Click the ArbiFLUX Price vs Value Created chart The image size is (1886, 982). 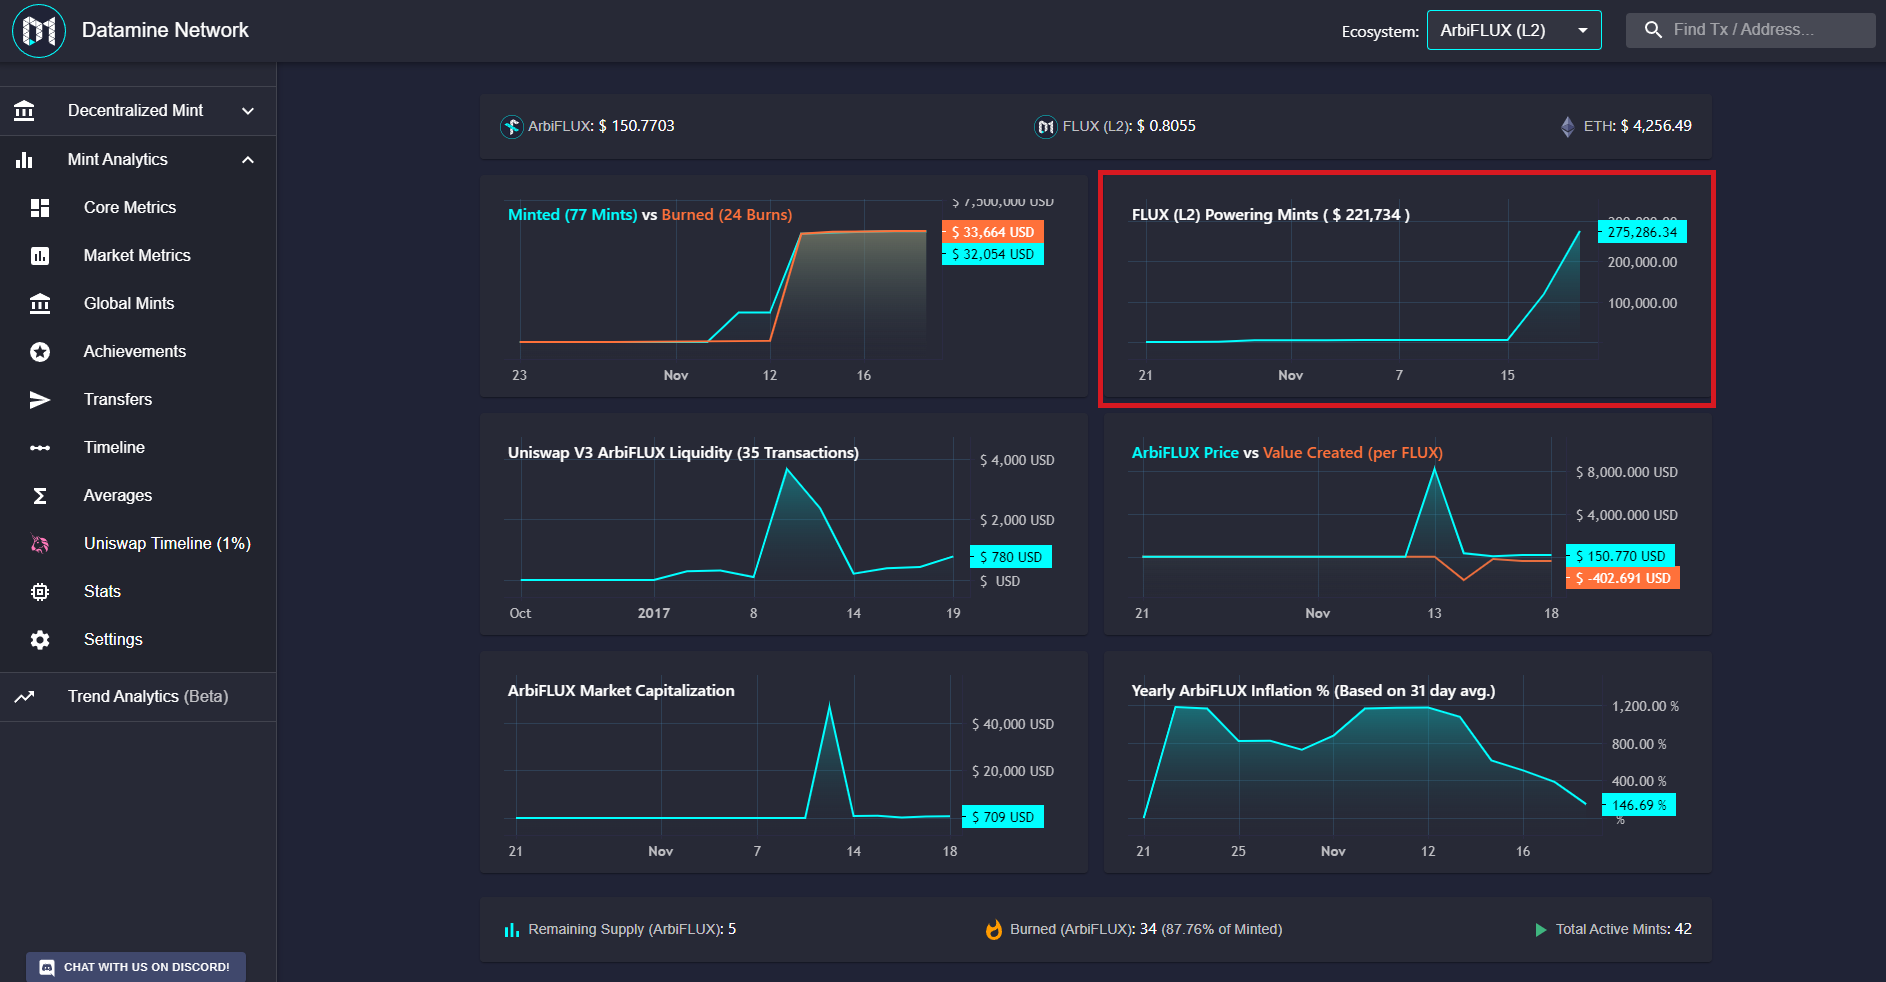(x=1408, y=524)
